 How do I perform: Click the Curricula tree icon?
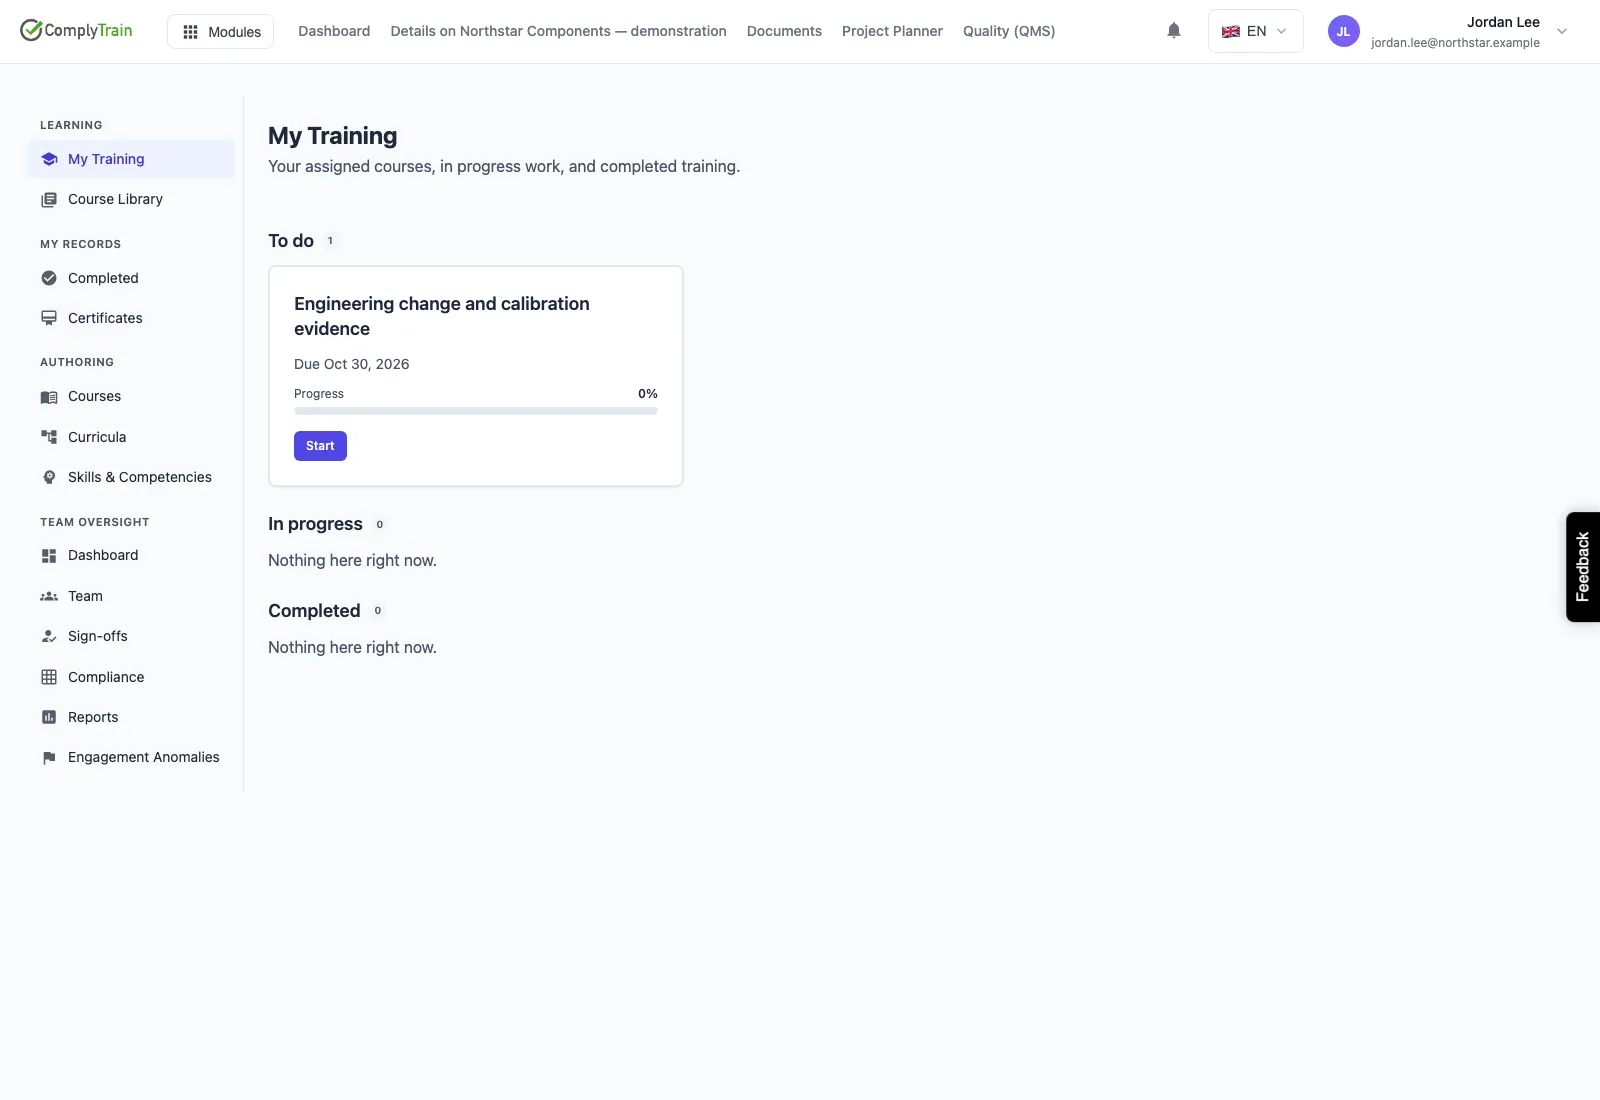(49, 437)
